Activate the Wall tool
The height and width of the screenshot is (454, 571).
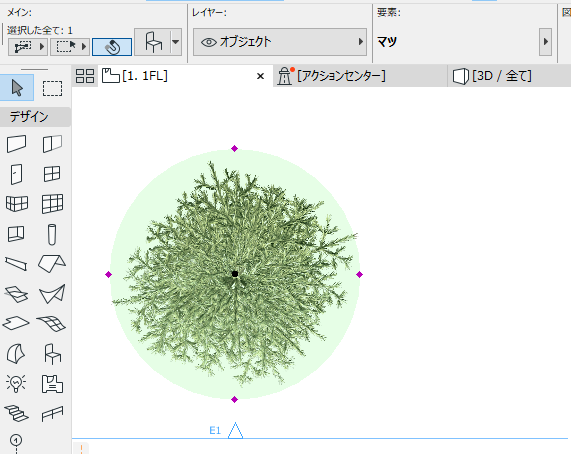[x=16, y=144]
